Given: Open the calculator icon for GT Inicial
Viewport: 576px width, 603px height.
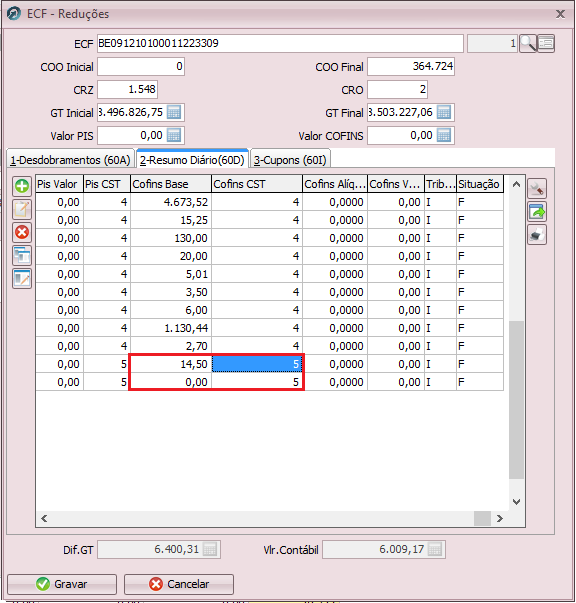Looking at the screenshot, I should tap(174, 113).
